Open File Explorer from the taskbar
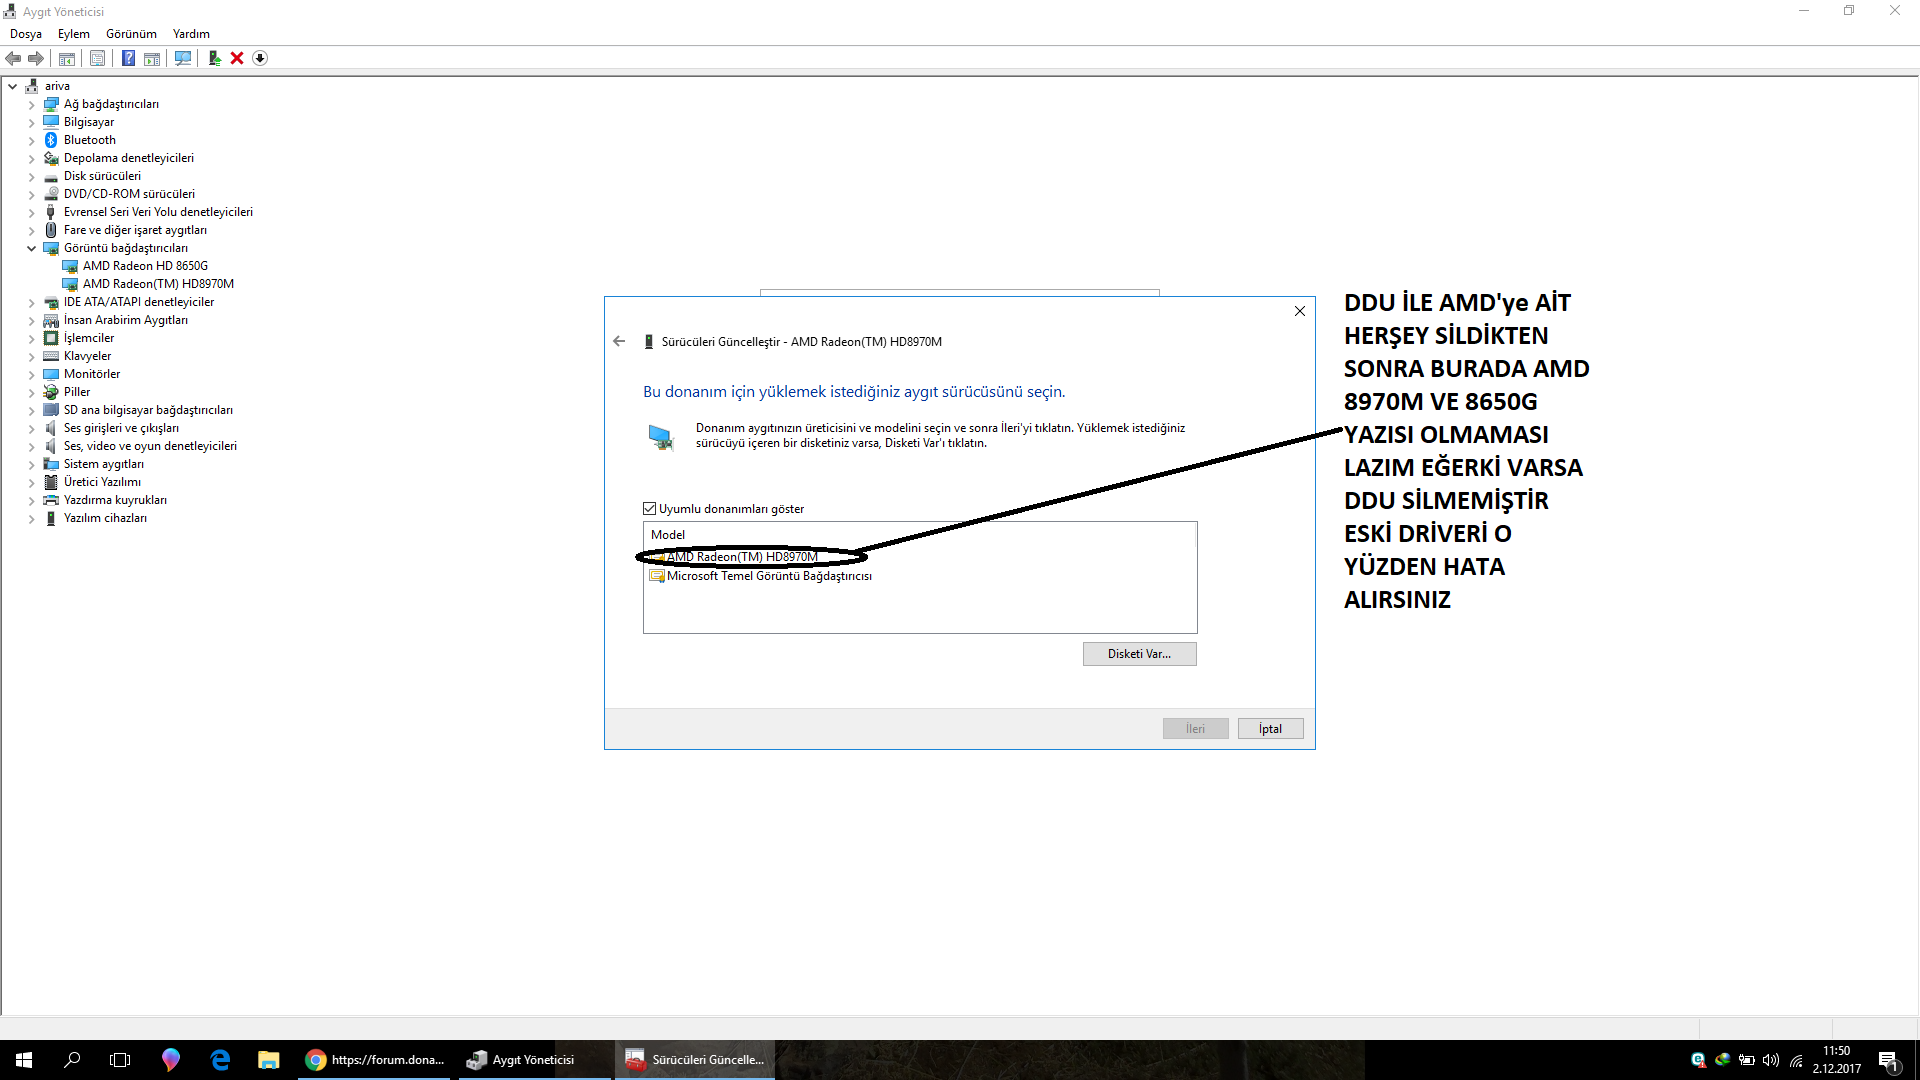This screenshot has width=1920, height=1080. pos(268,1060)
